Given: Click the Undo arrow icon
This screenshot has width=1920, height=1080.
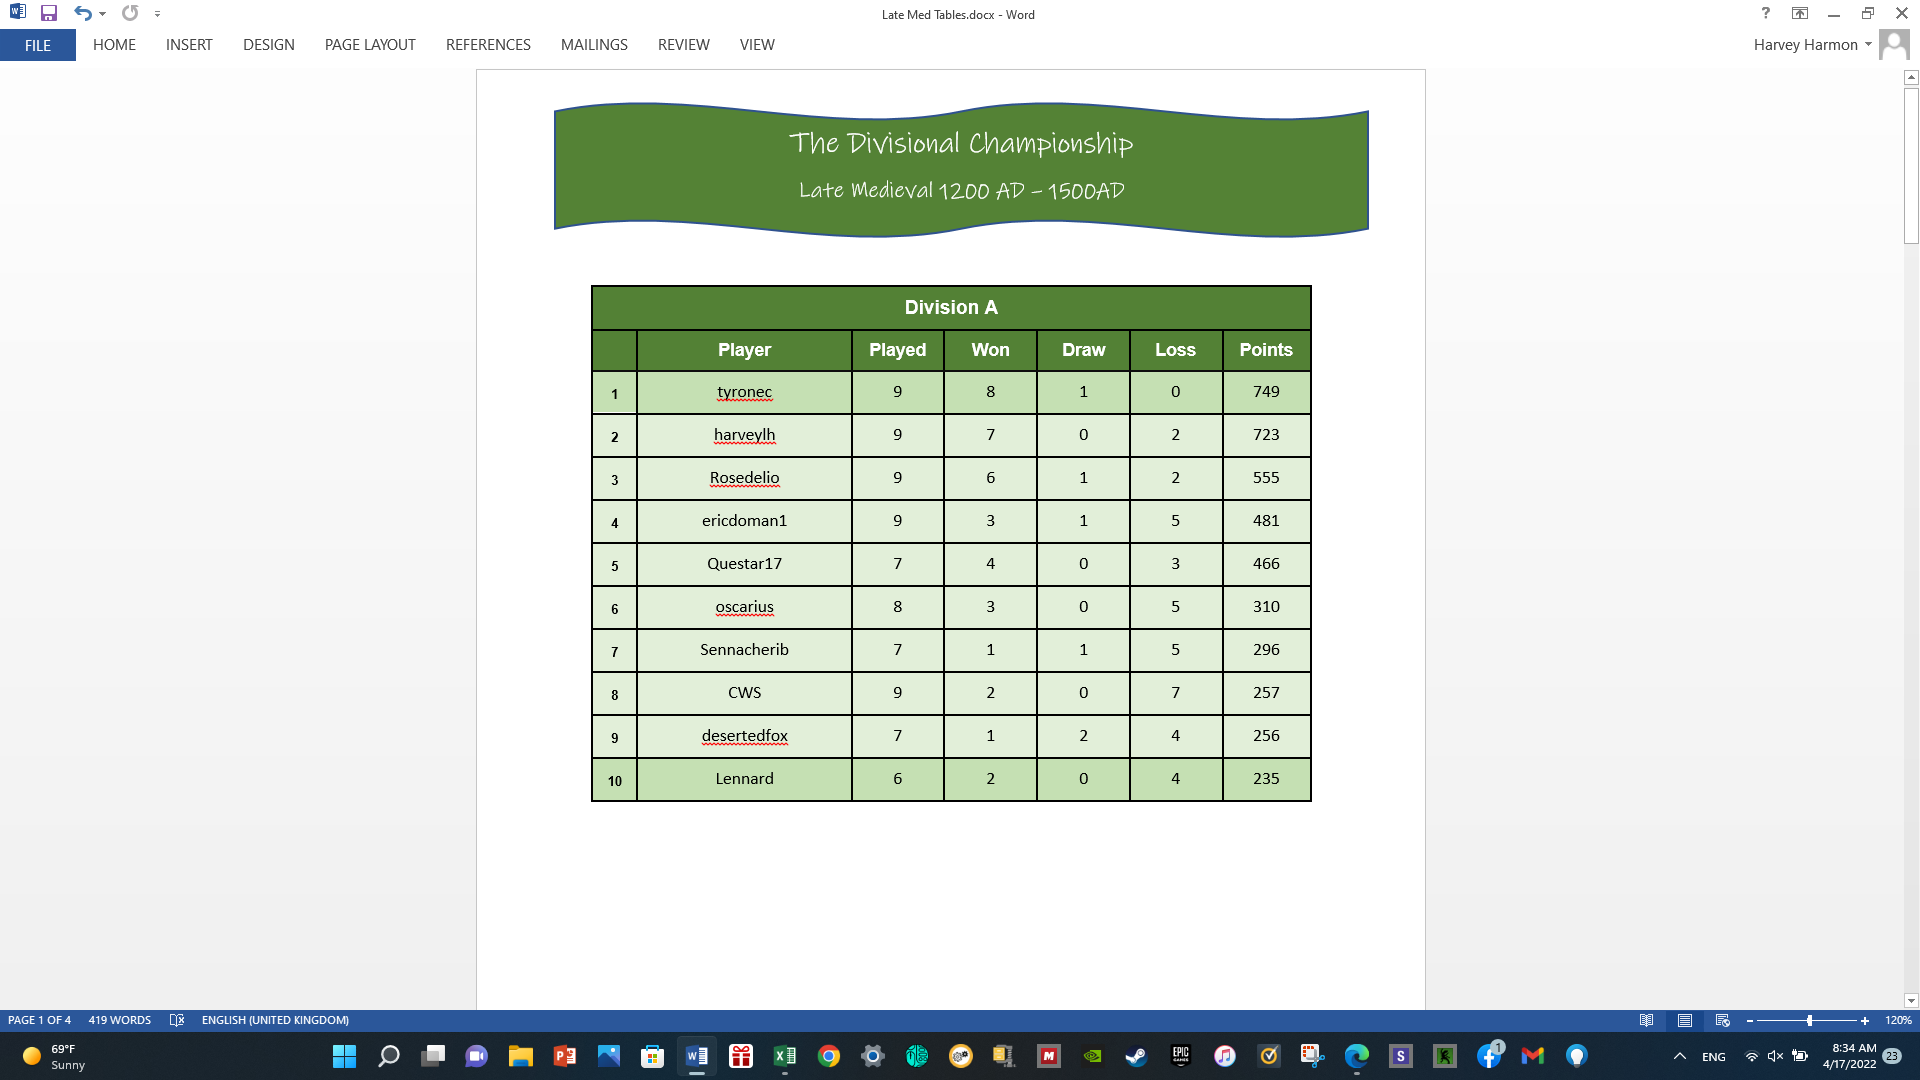Looking at the screenshot, I should [81, 14].
